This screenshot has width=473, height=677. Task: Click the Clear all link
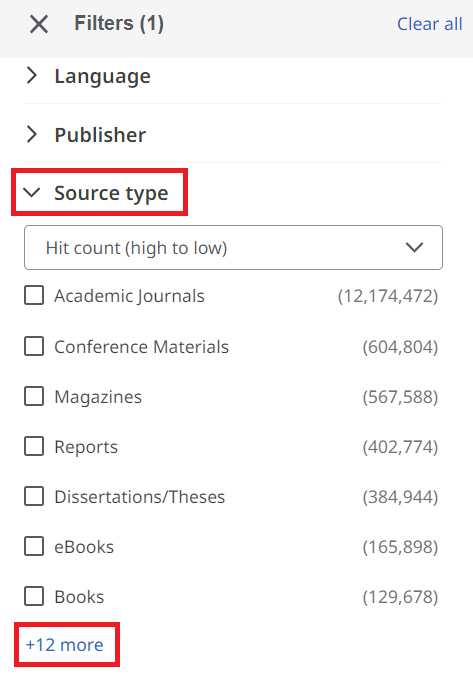pos(429,24)
